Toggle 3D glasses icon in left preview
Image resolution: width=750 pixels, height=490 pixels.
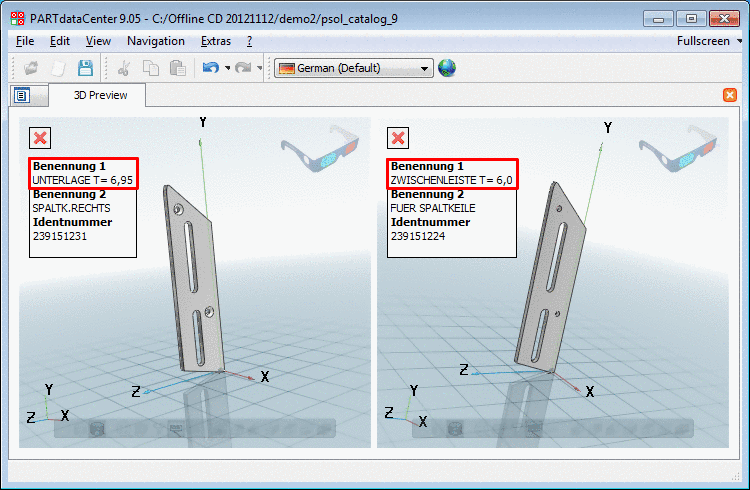(x=320, y=148)
